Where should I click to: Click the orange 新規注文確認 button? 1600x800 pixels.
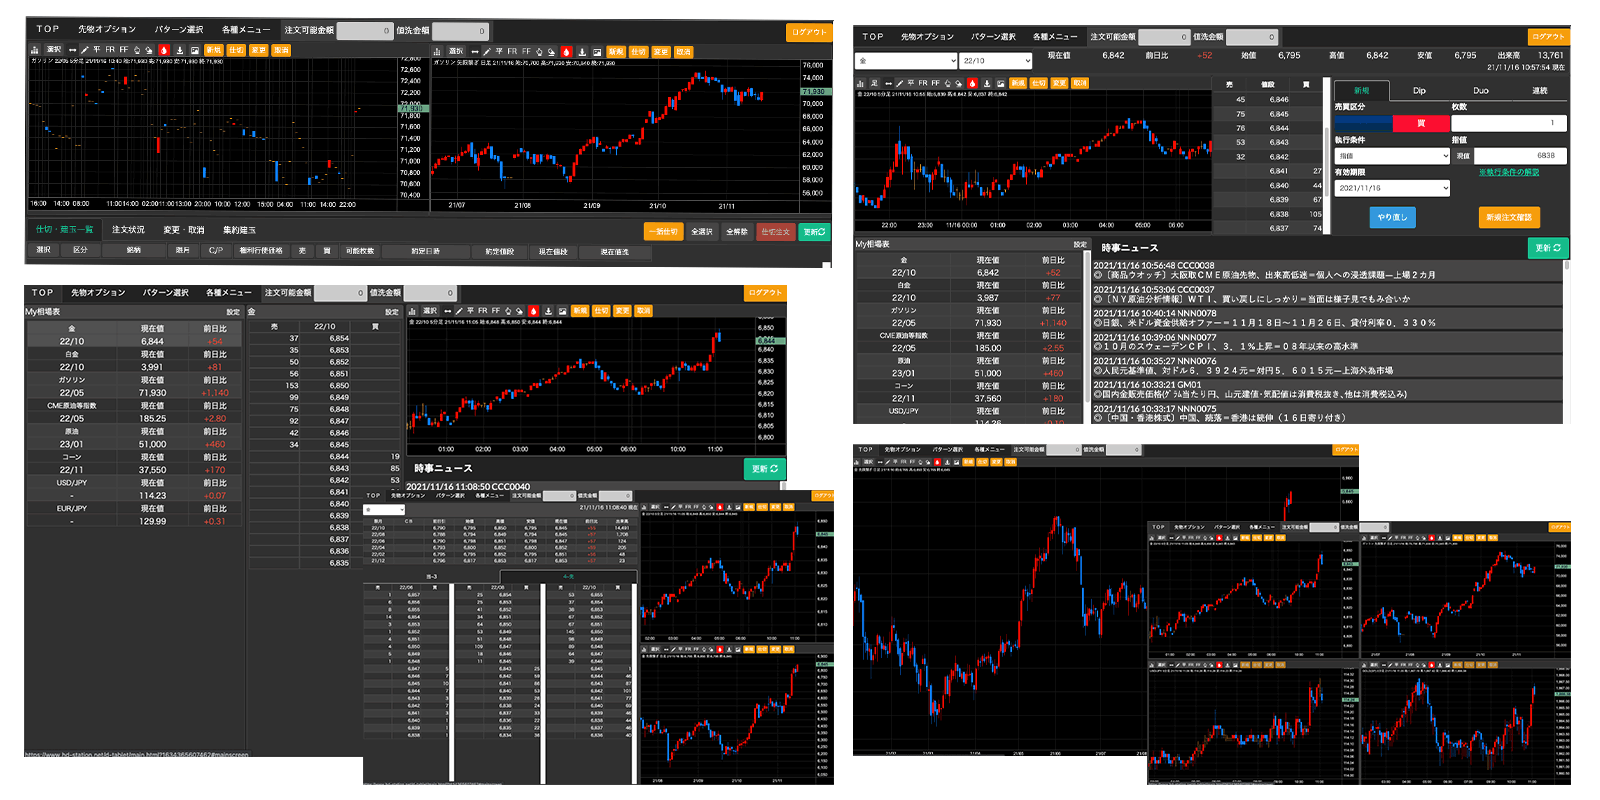click(x=1508, y=217)
